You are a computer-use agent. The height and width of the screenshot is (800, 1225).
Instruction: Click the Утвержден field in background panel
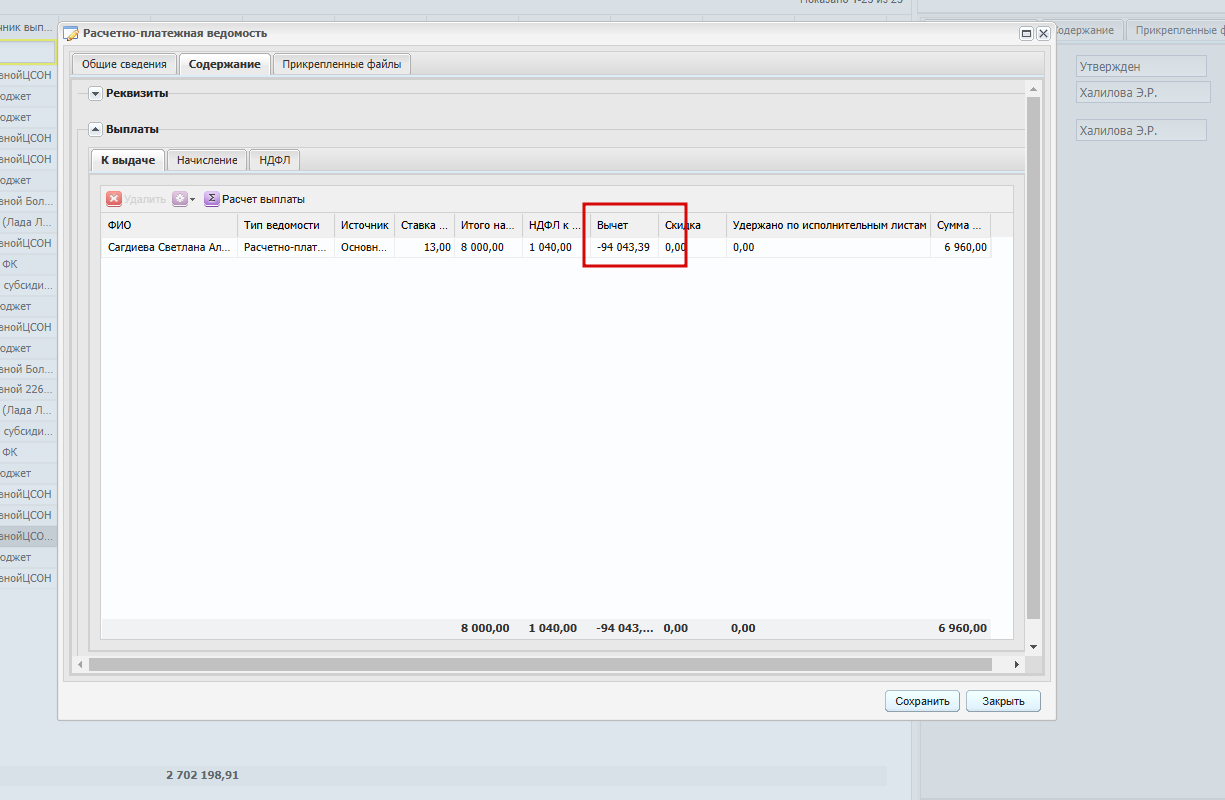(x=1141, y=66)
